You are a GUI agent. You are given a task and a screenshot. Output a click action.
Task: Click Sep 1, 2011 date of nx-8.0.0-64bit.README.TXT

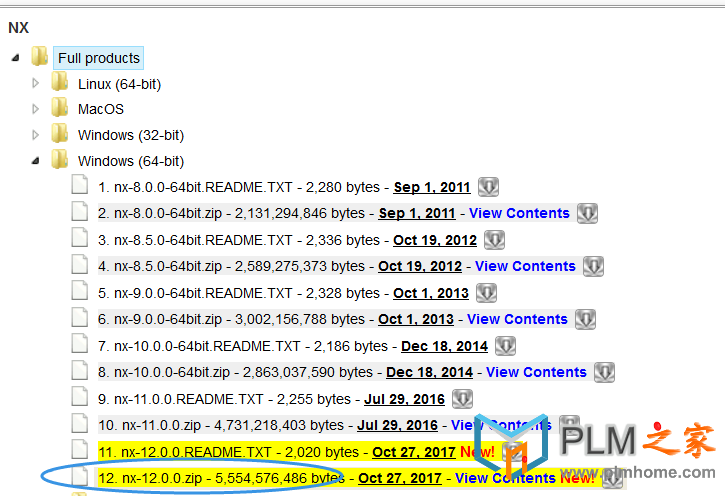pyautogui.click(x=432, y=187)
